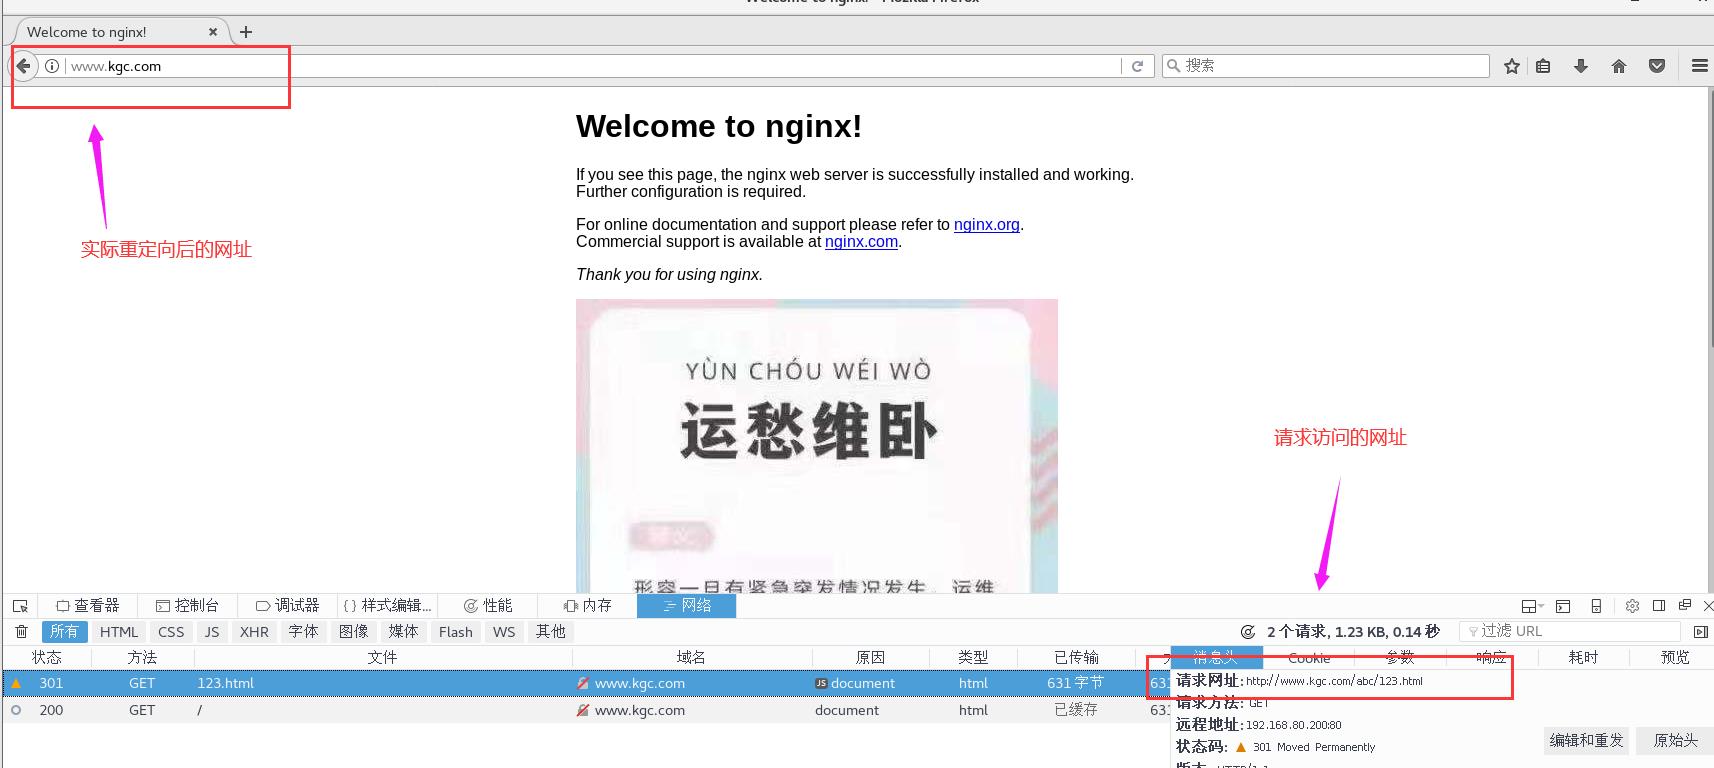
Task: Open the 预览 preview details tab
Action: (x=1675, y=657)
